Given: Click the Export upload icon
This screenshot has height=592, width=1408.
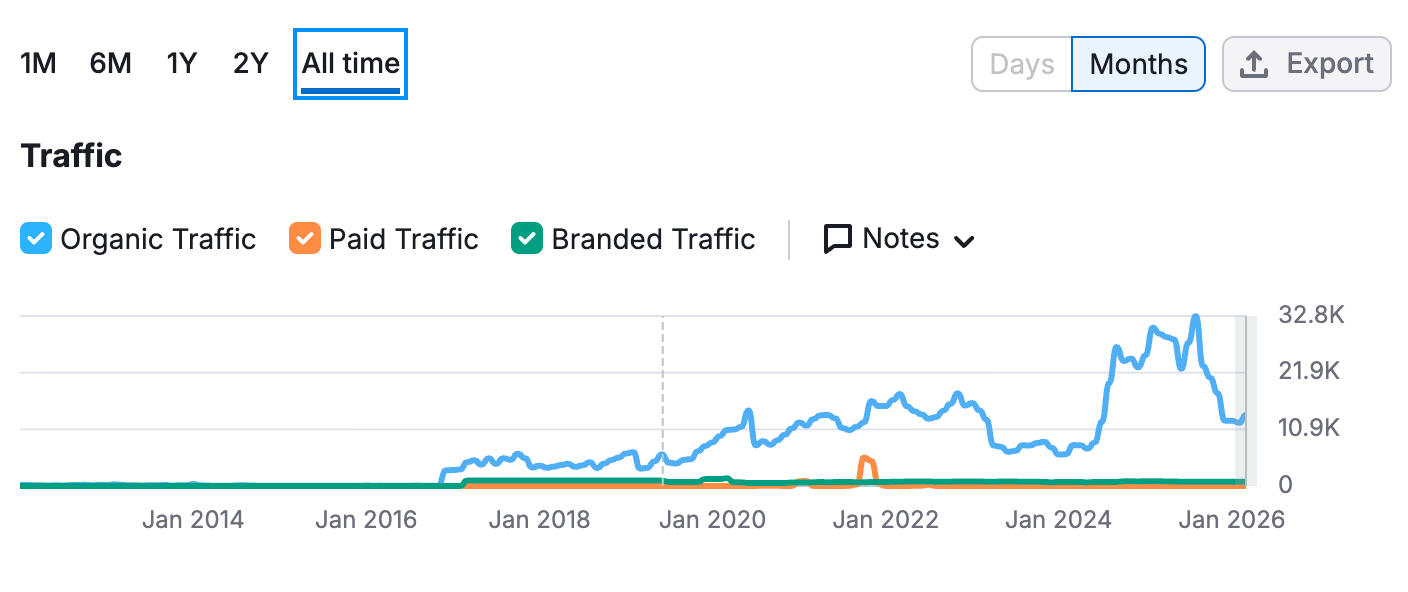Looking at the screenshot, I should pos(1253,65).
